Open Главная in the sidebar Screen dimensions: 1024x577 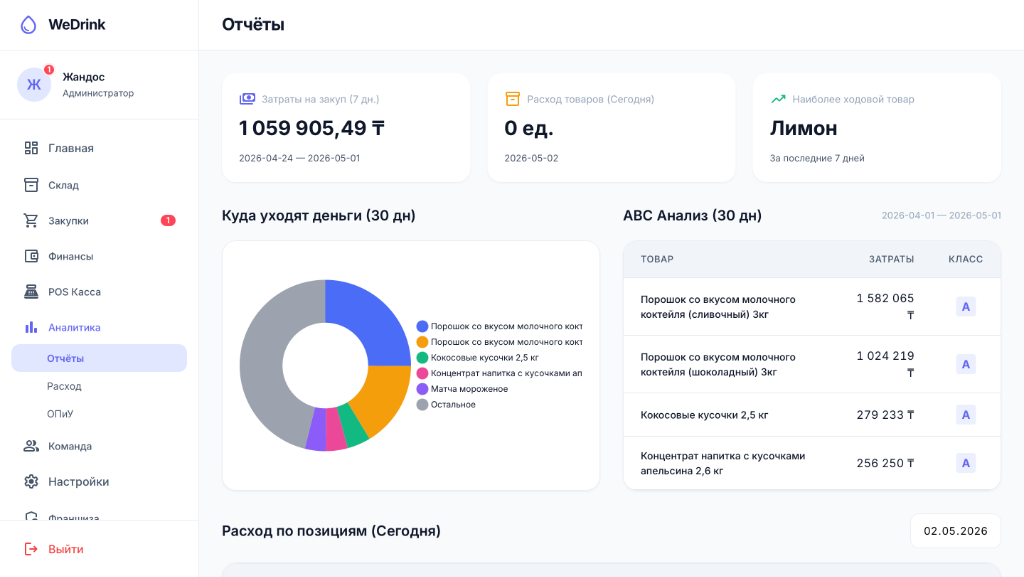pyautogui.click(x=99, y=148)
